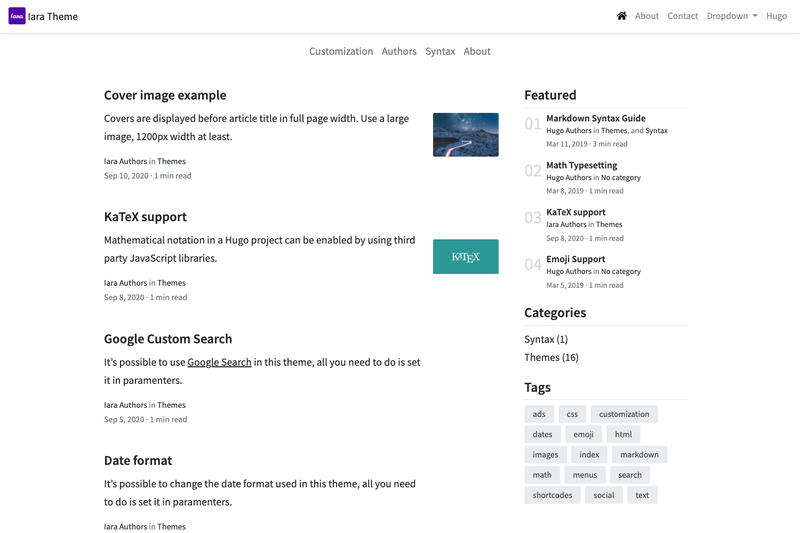Screen dimensions: 800x533
Task: Select the customization tag
Action: [624, 414]
